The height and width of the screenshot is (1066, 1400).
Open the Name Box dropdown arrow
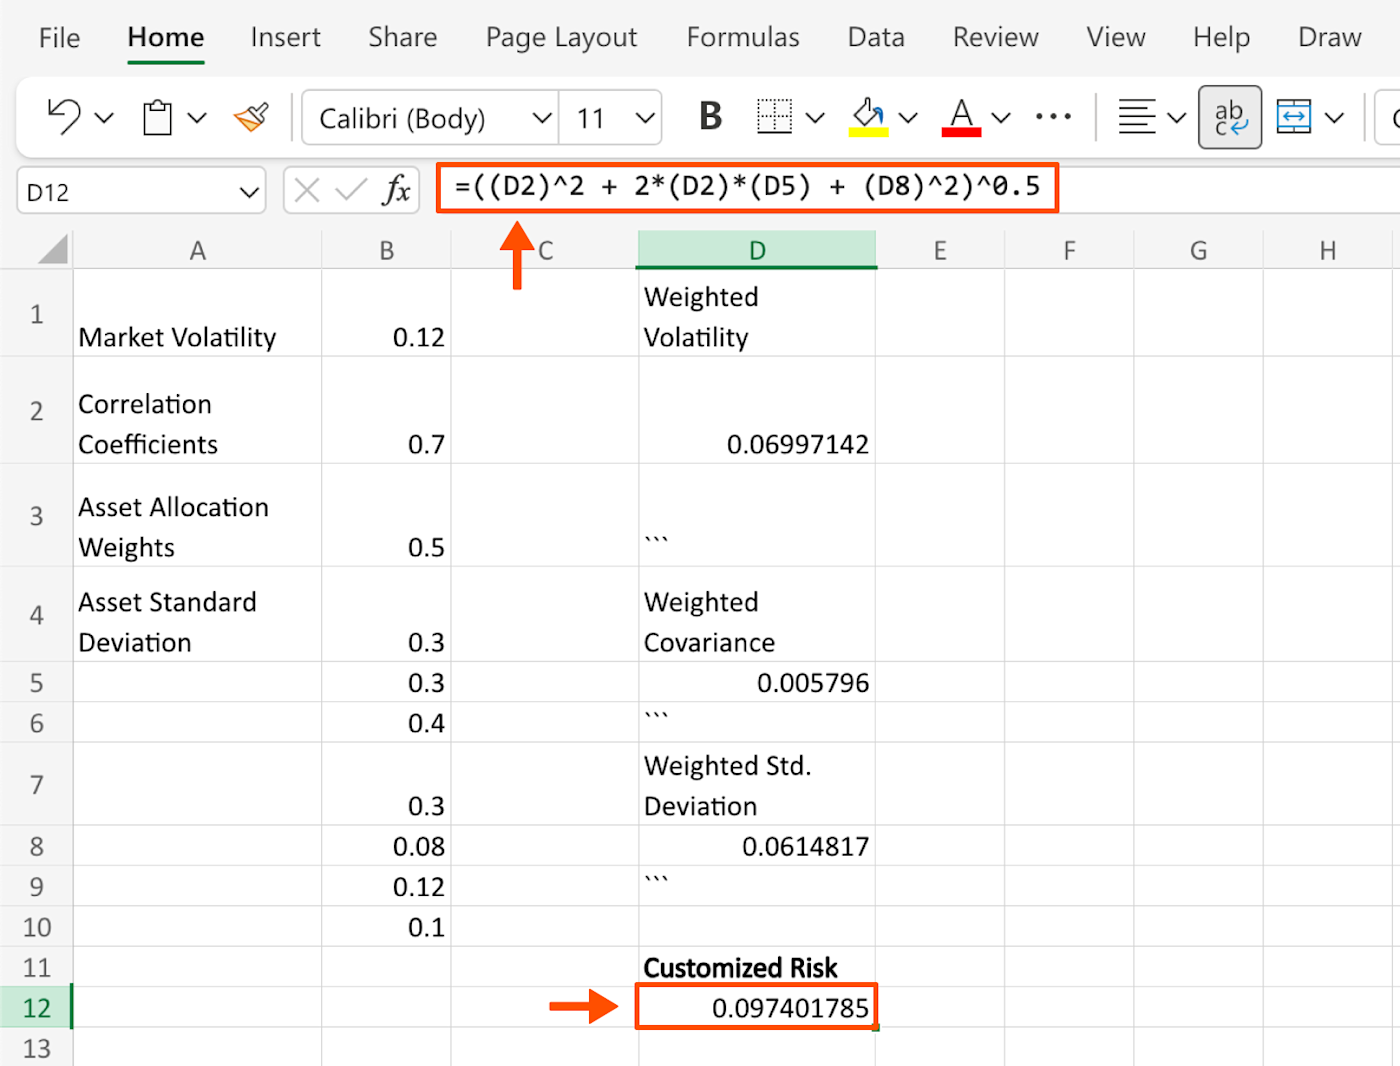click(x=249, y=192)
